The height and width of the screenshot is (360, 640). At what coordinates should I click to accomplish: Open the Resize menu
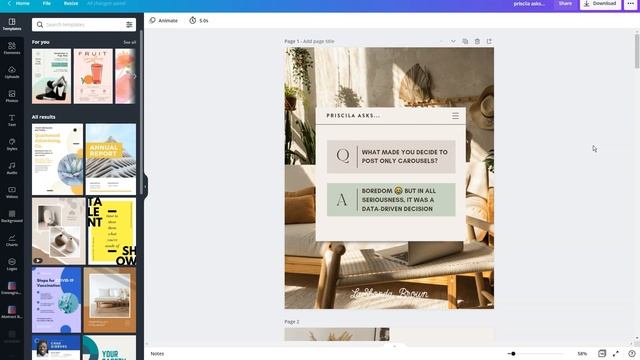(x=71, y=3)
